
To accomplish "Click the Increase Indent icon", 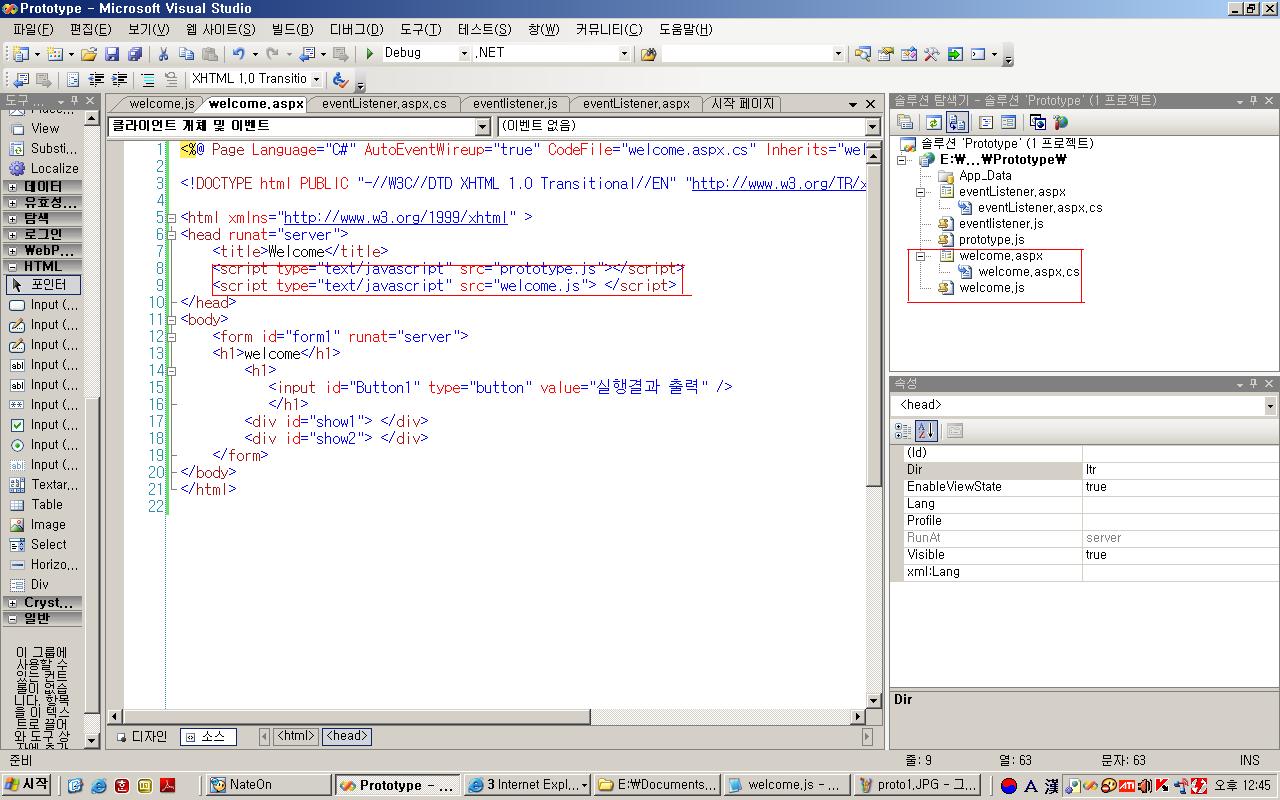I will coord(119,79).
